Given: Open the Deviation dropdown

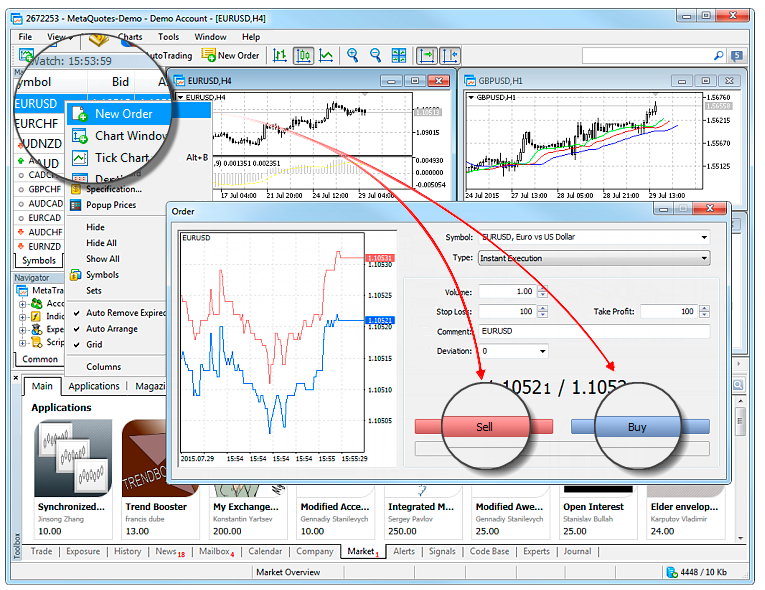Looking at the screenshot, I should pos(543,351).
